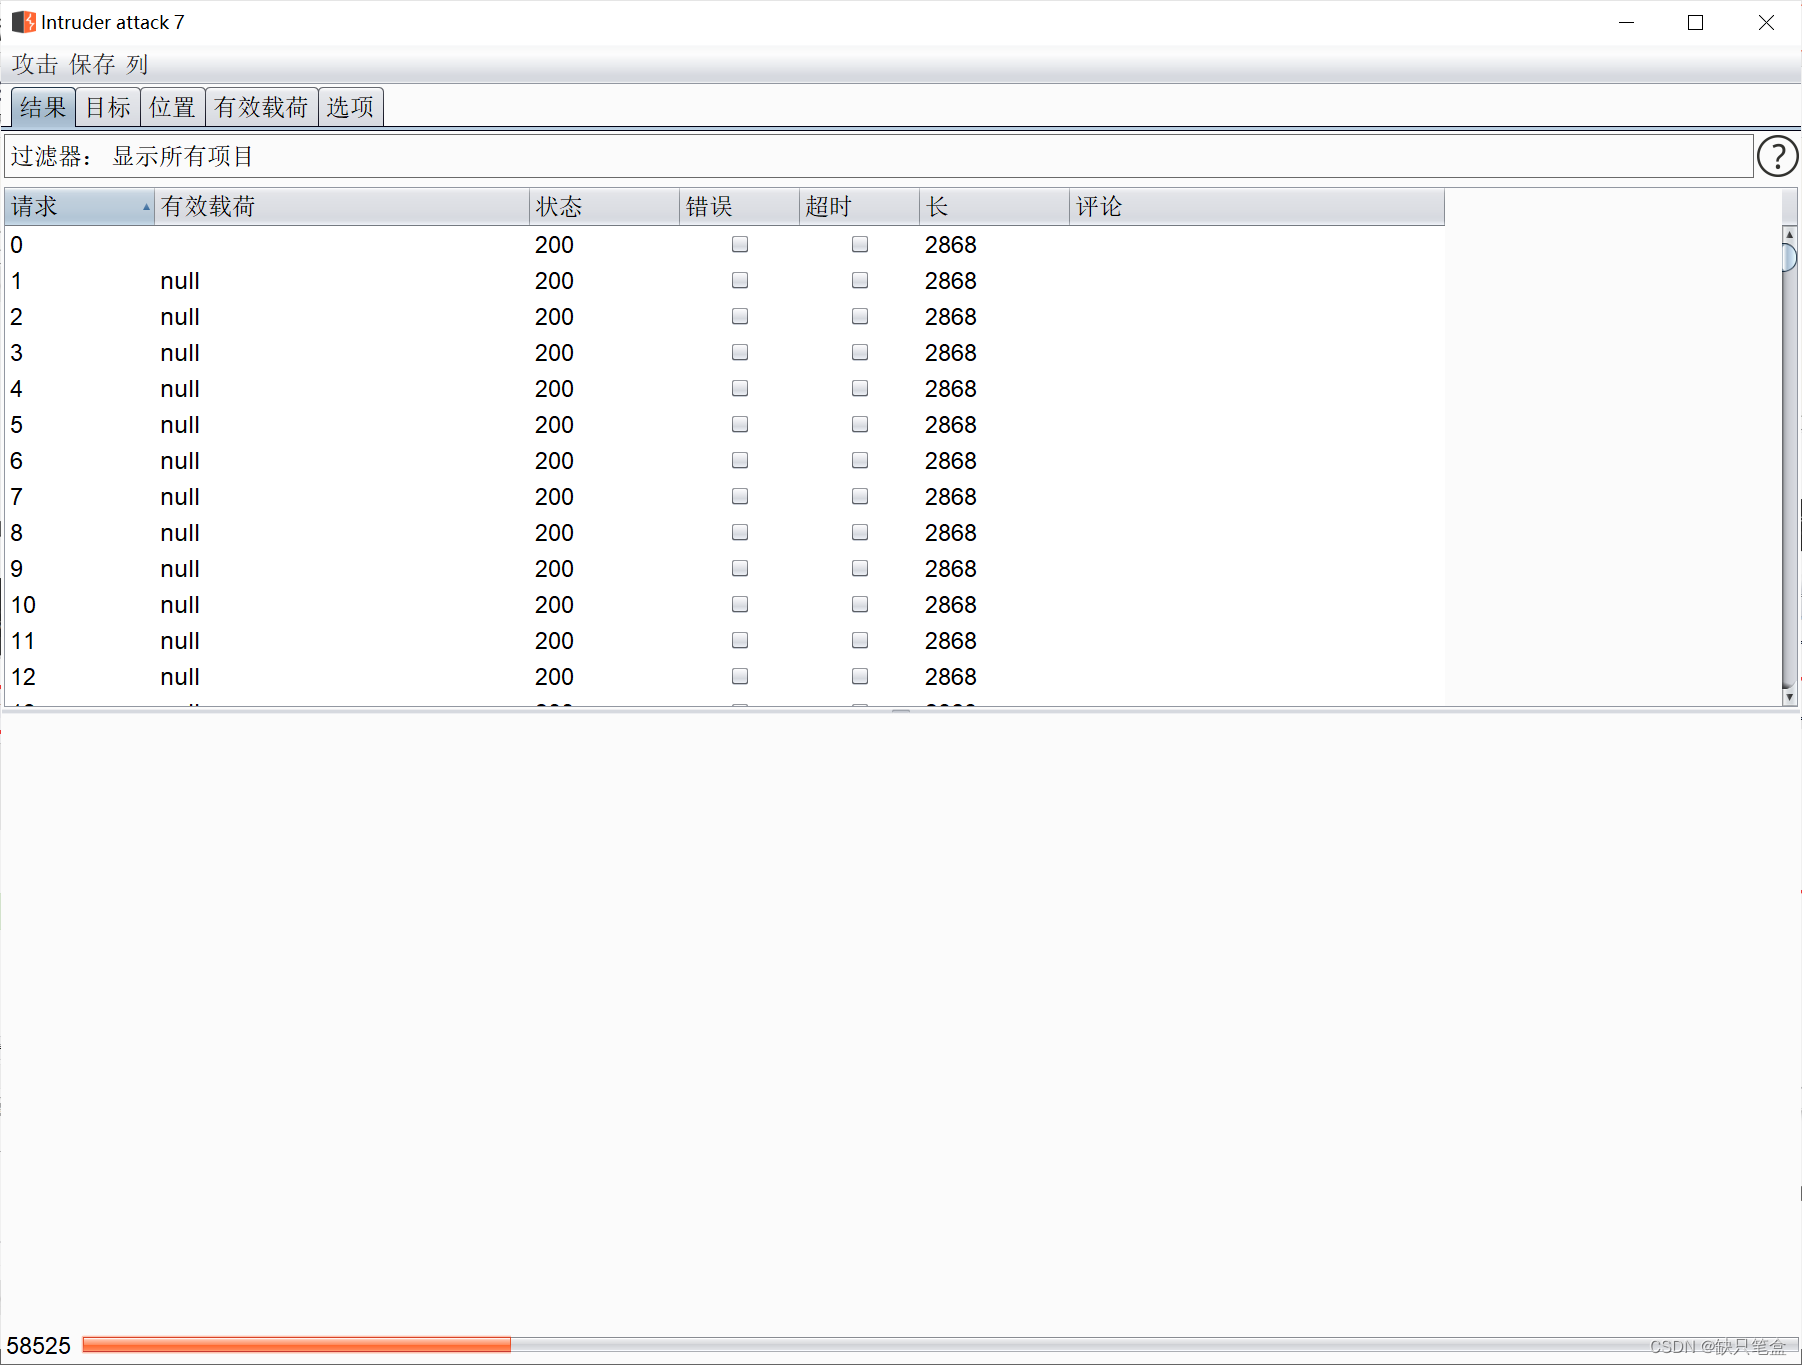Sort by the 评论 column header
This screenshot has height=1365, width=1802.
coord(1257,206)
